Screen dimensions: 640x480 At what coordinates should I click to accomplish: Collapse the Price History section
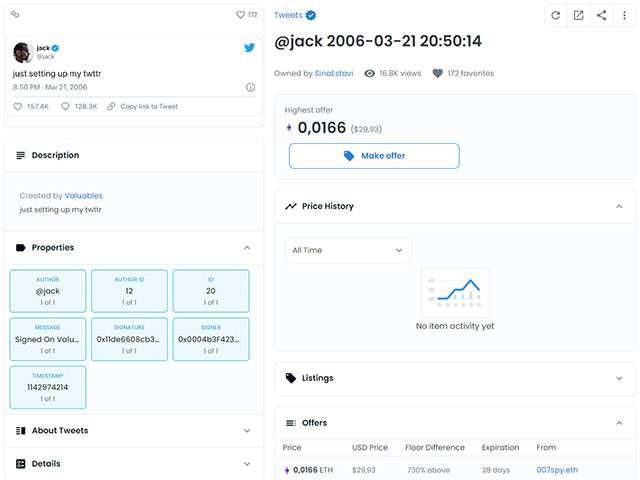tap(619, 207)
